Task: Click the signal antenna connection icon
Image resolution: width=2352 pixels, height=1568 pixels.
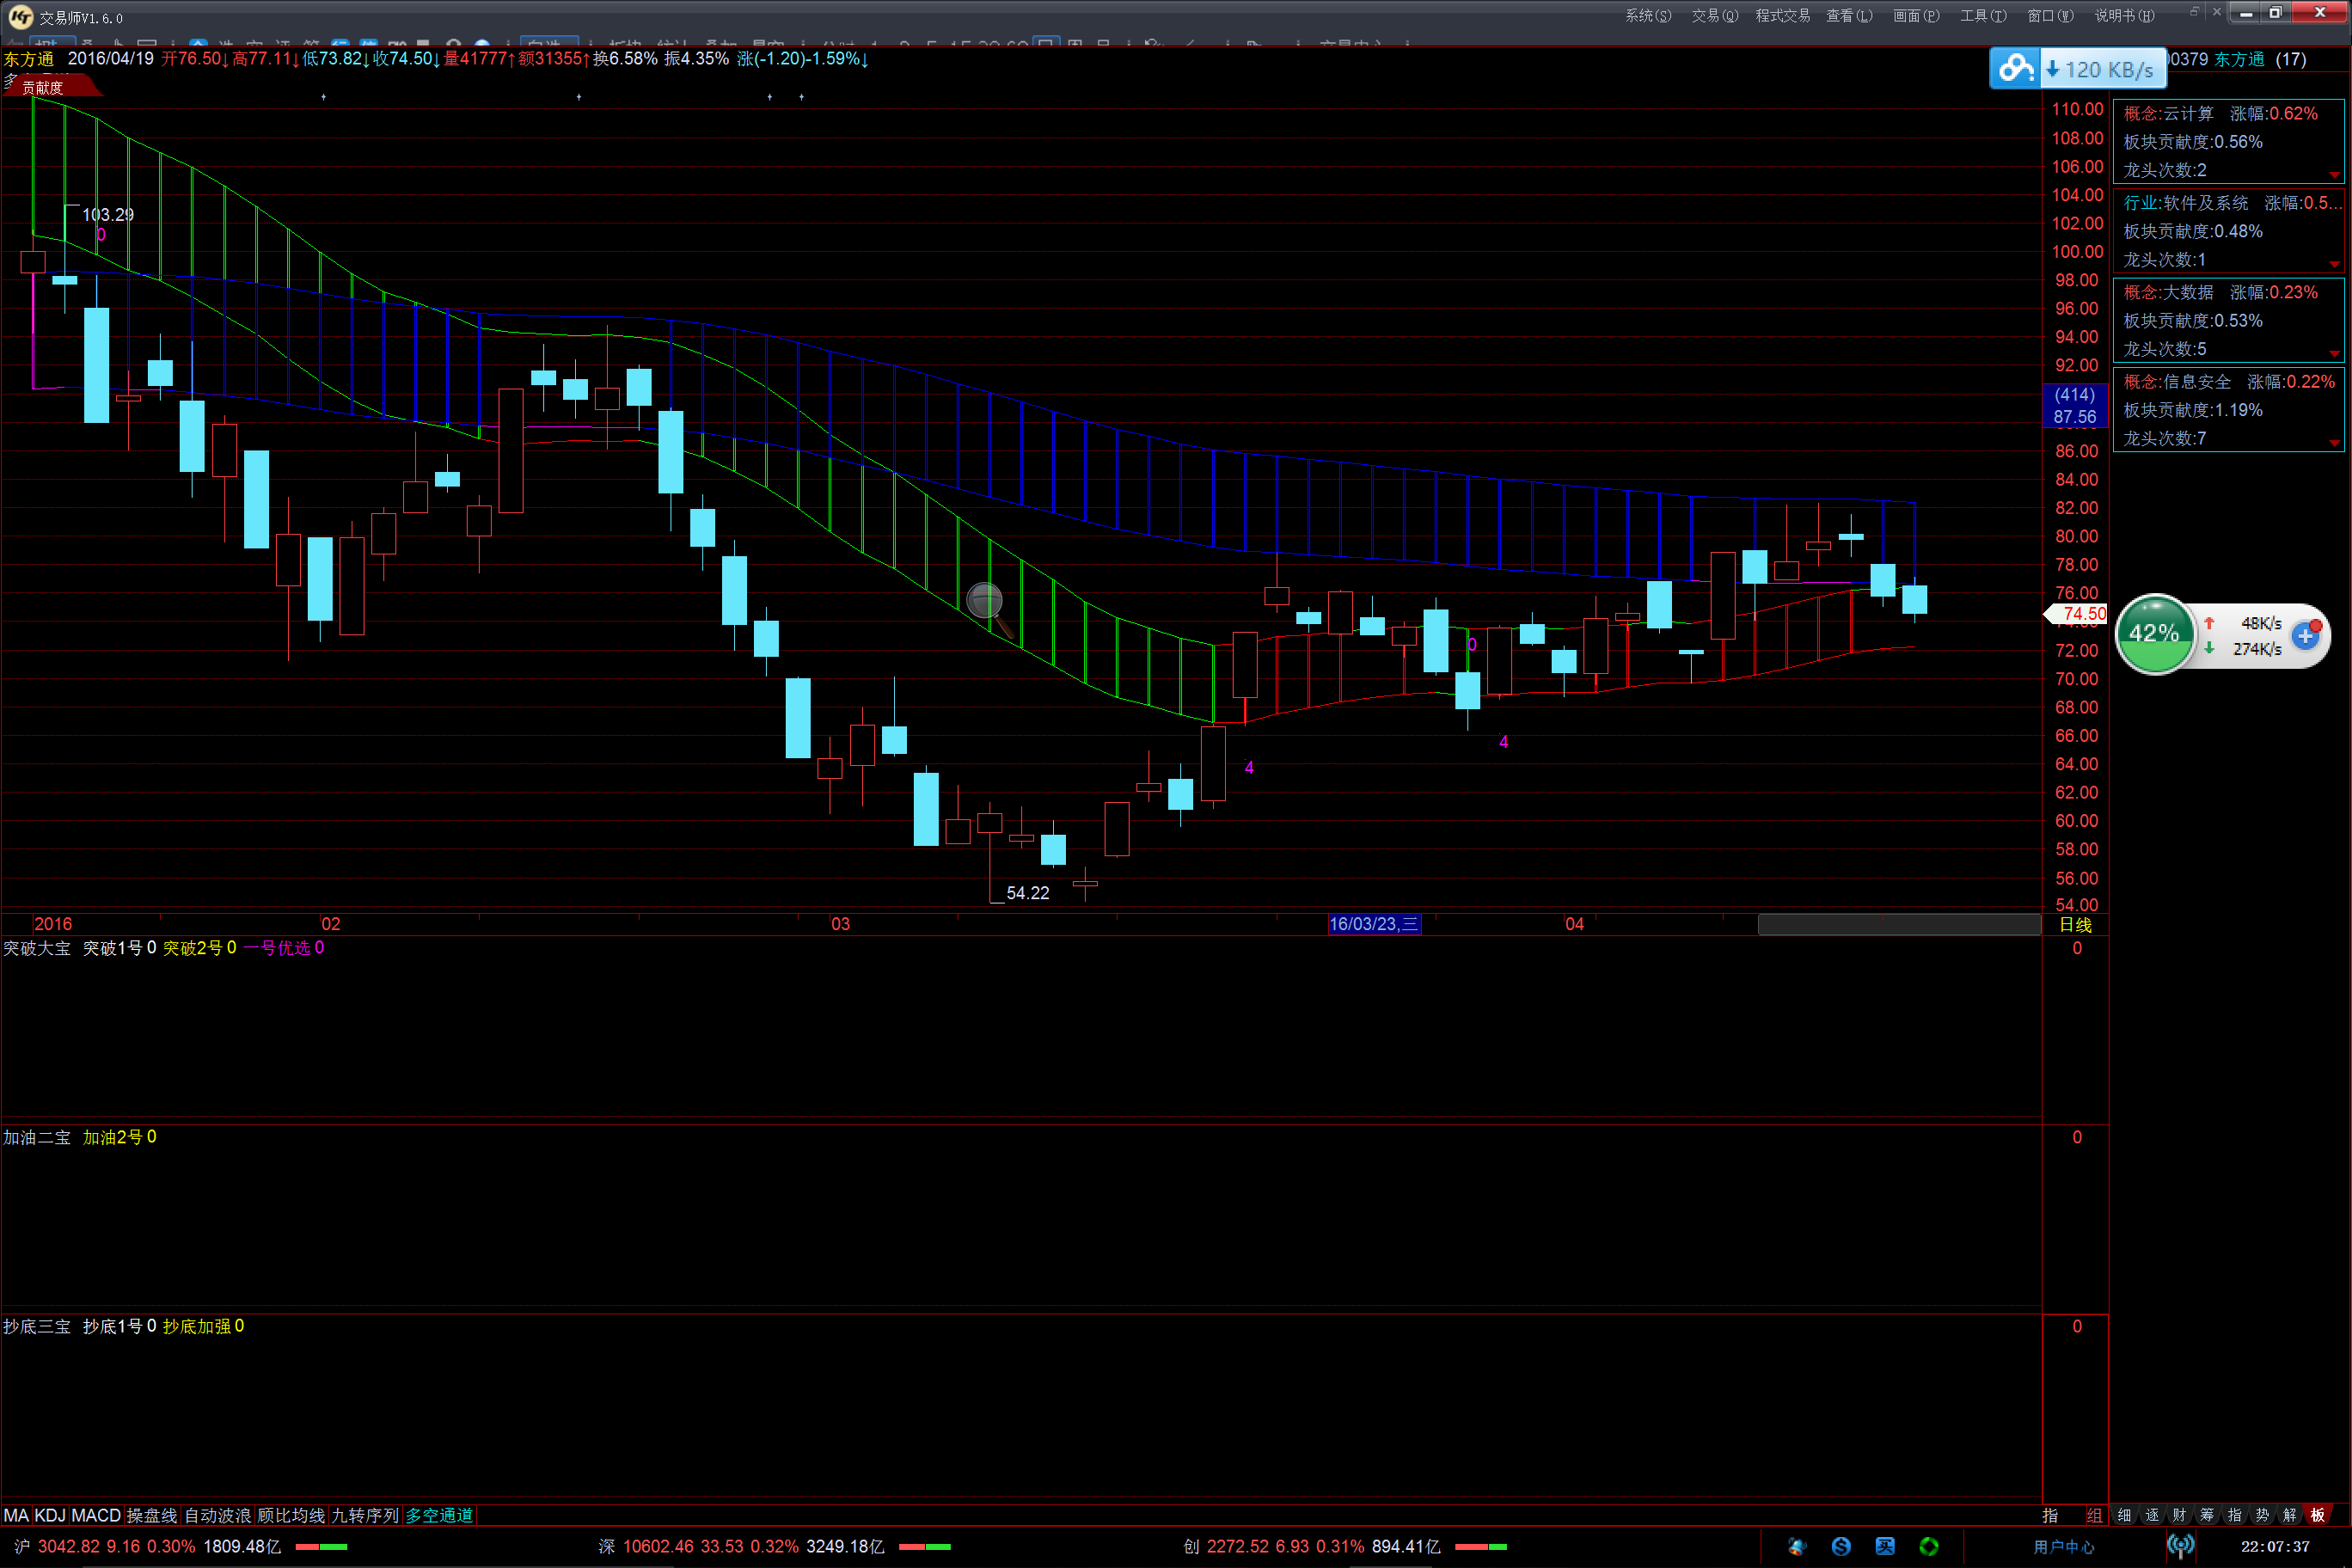Action: (2180, 1547)
